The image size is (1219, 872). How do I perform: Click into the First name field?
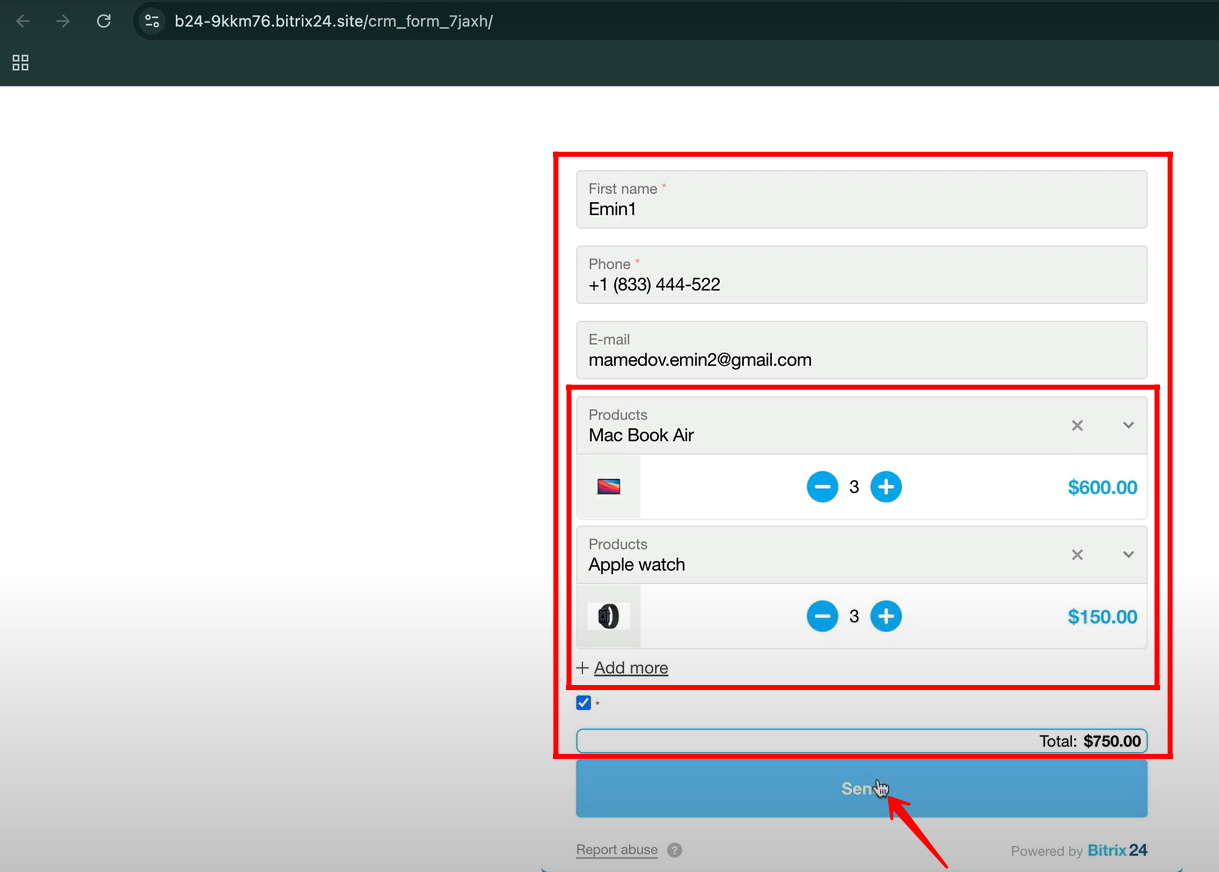pos(861,209)
